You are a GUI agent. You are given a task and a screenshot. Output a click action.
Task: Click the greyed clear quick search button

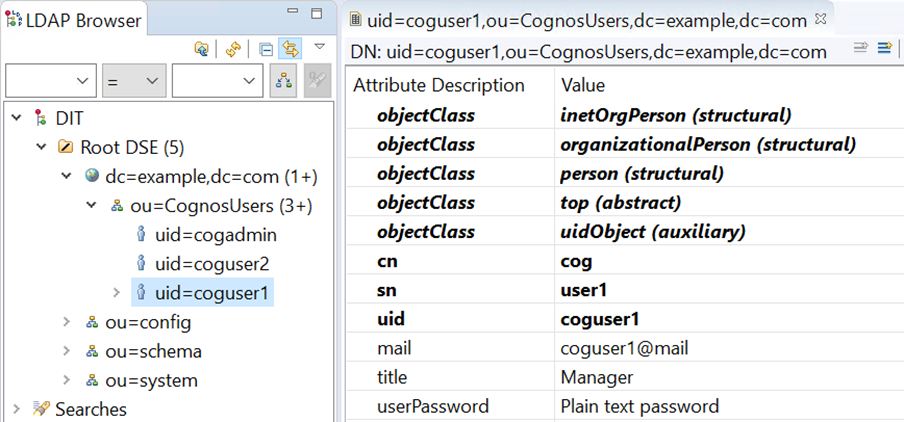click(x=318, y=81)
